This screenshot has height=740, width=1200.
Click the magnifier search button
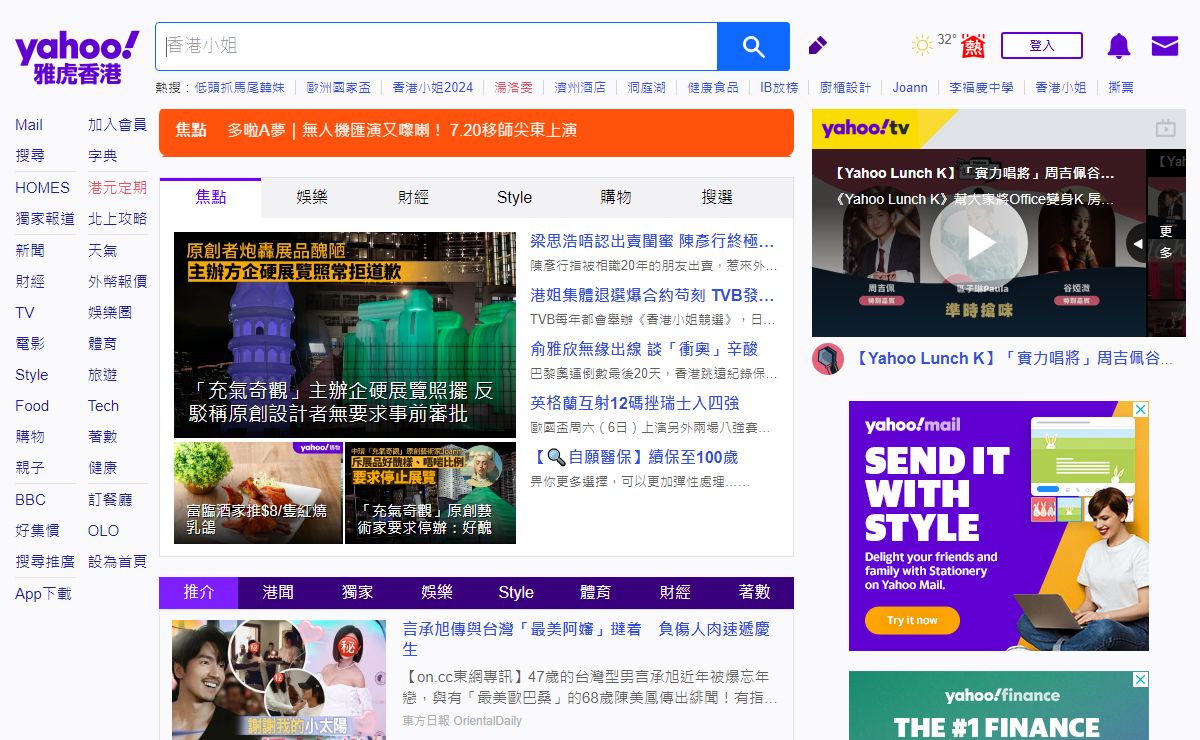point(753,47)
